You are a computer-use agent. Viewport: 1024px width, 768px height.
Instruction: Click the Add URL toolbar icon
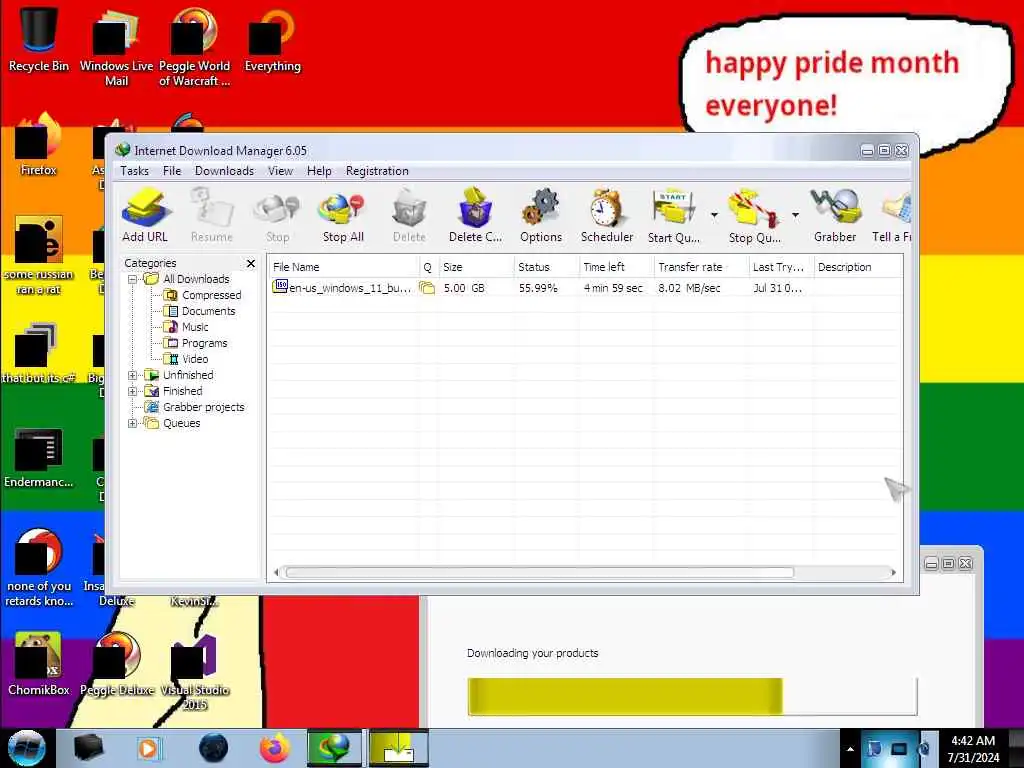click(x=145, y=216)
